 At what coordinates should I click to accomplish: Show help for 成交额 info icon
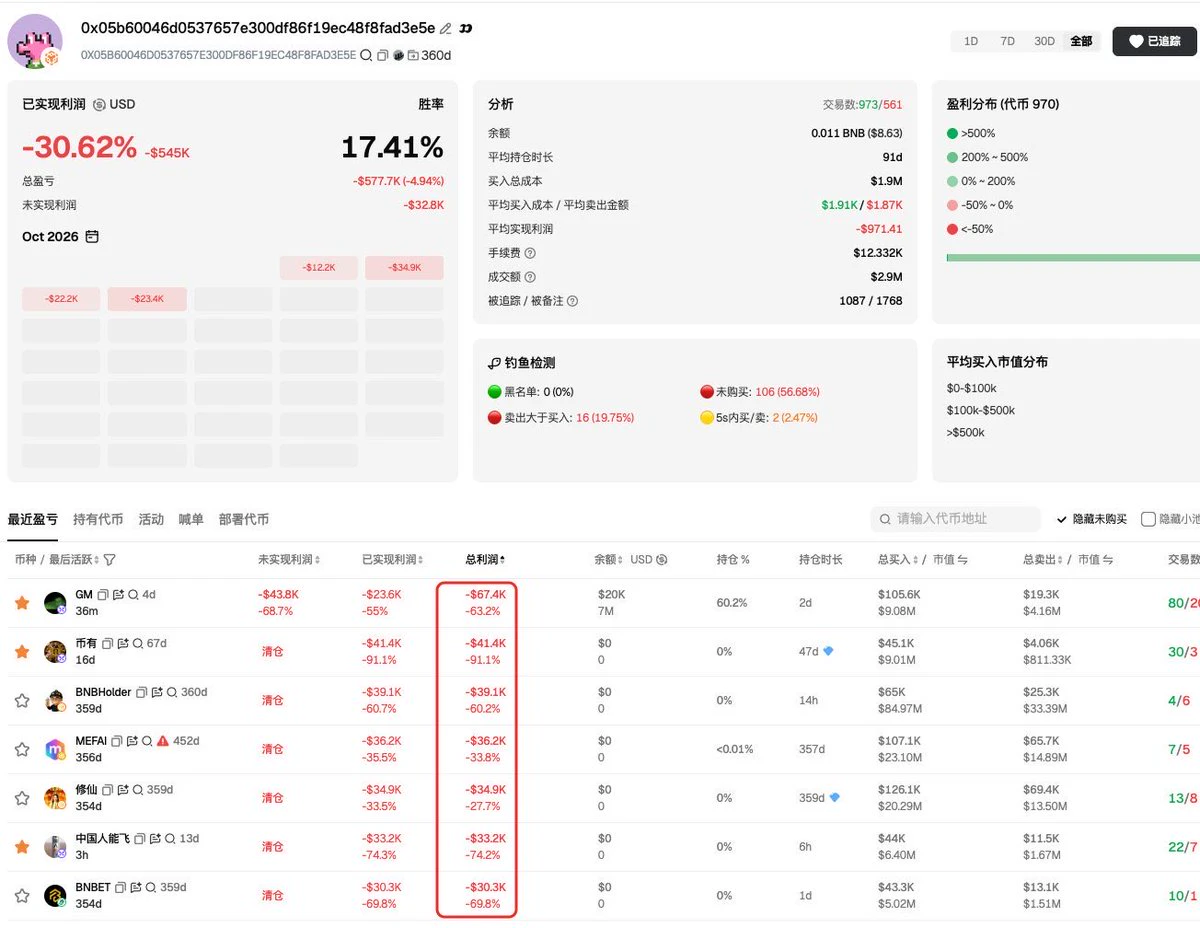point(530,277)
